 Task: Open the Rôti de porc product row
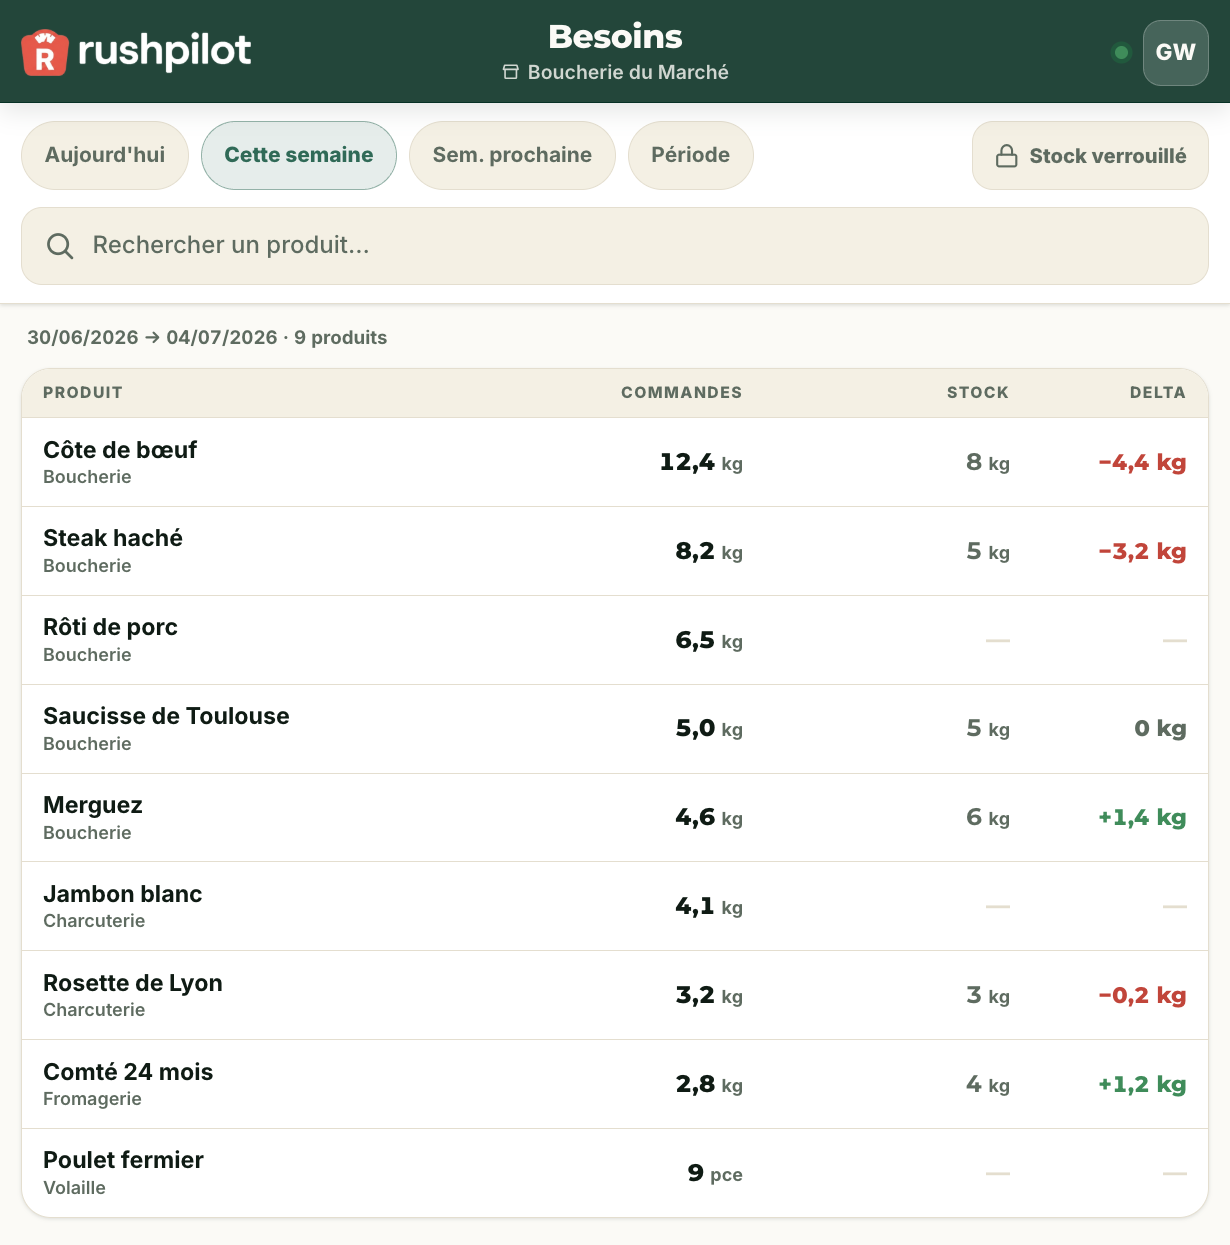coord(615,640)
